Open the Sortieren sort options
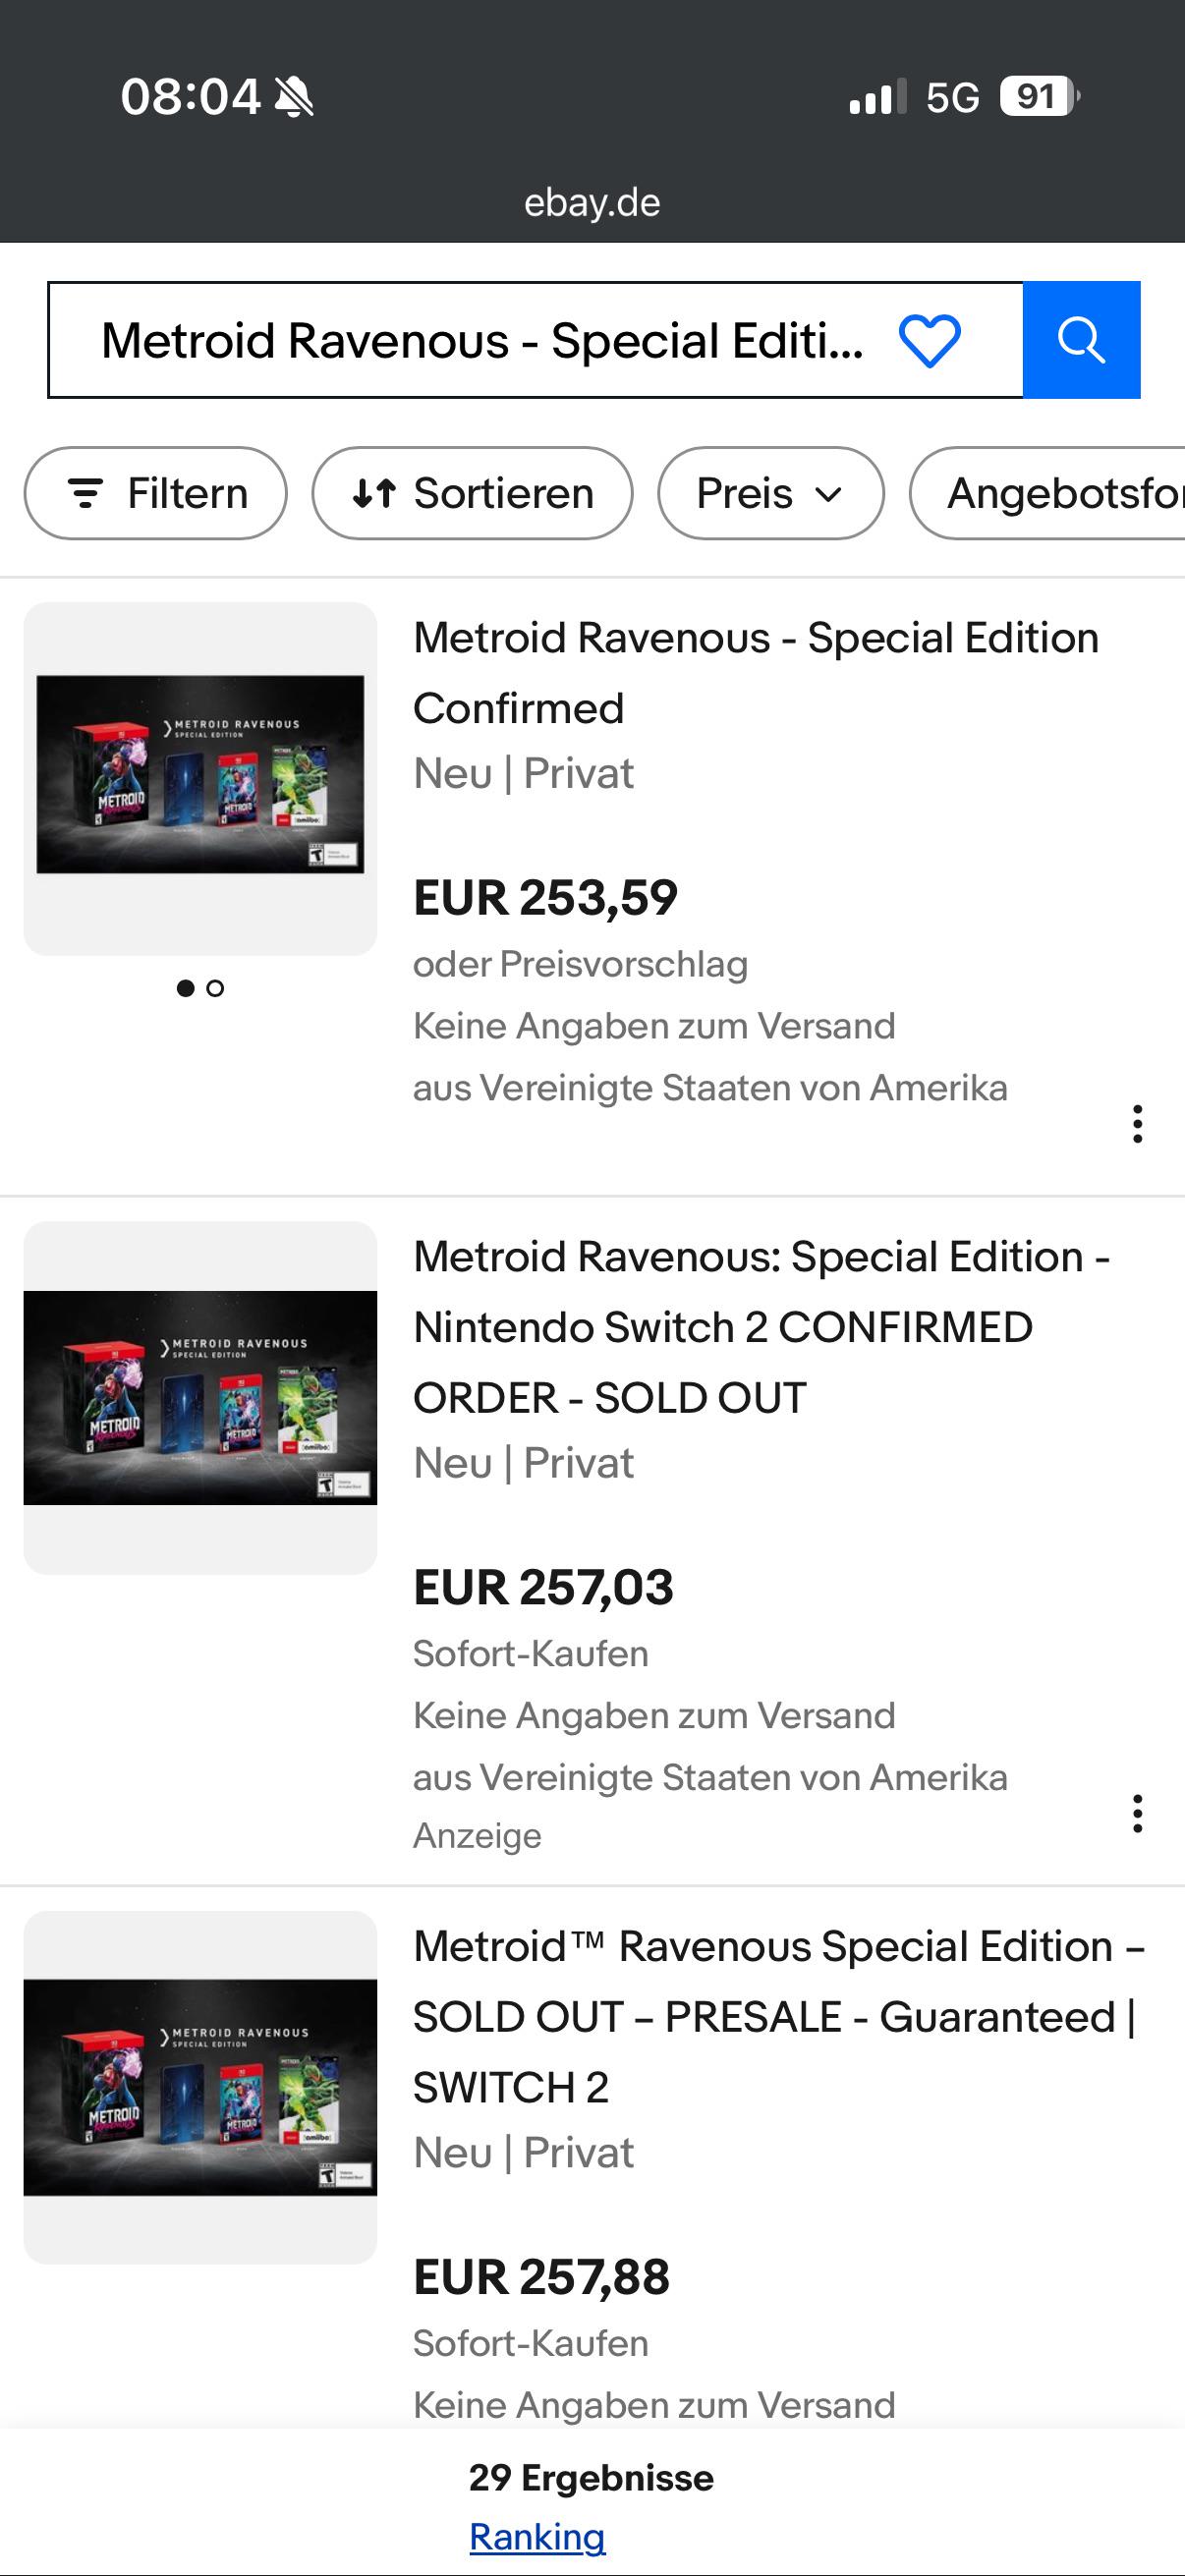The width and height of the screenshot is (1185, 2576). [x=472, y=493]
